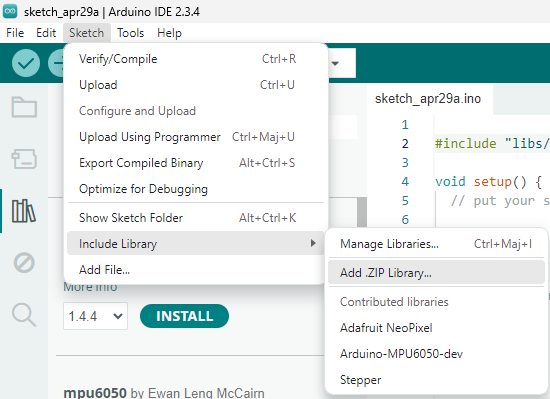Open the Debug sidebar icon
This screenshot has width=550, height=399.
[x=24, y=263]
